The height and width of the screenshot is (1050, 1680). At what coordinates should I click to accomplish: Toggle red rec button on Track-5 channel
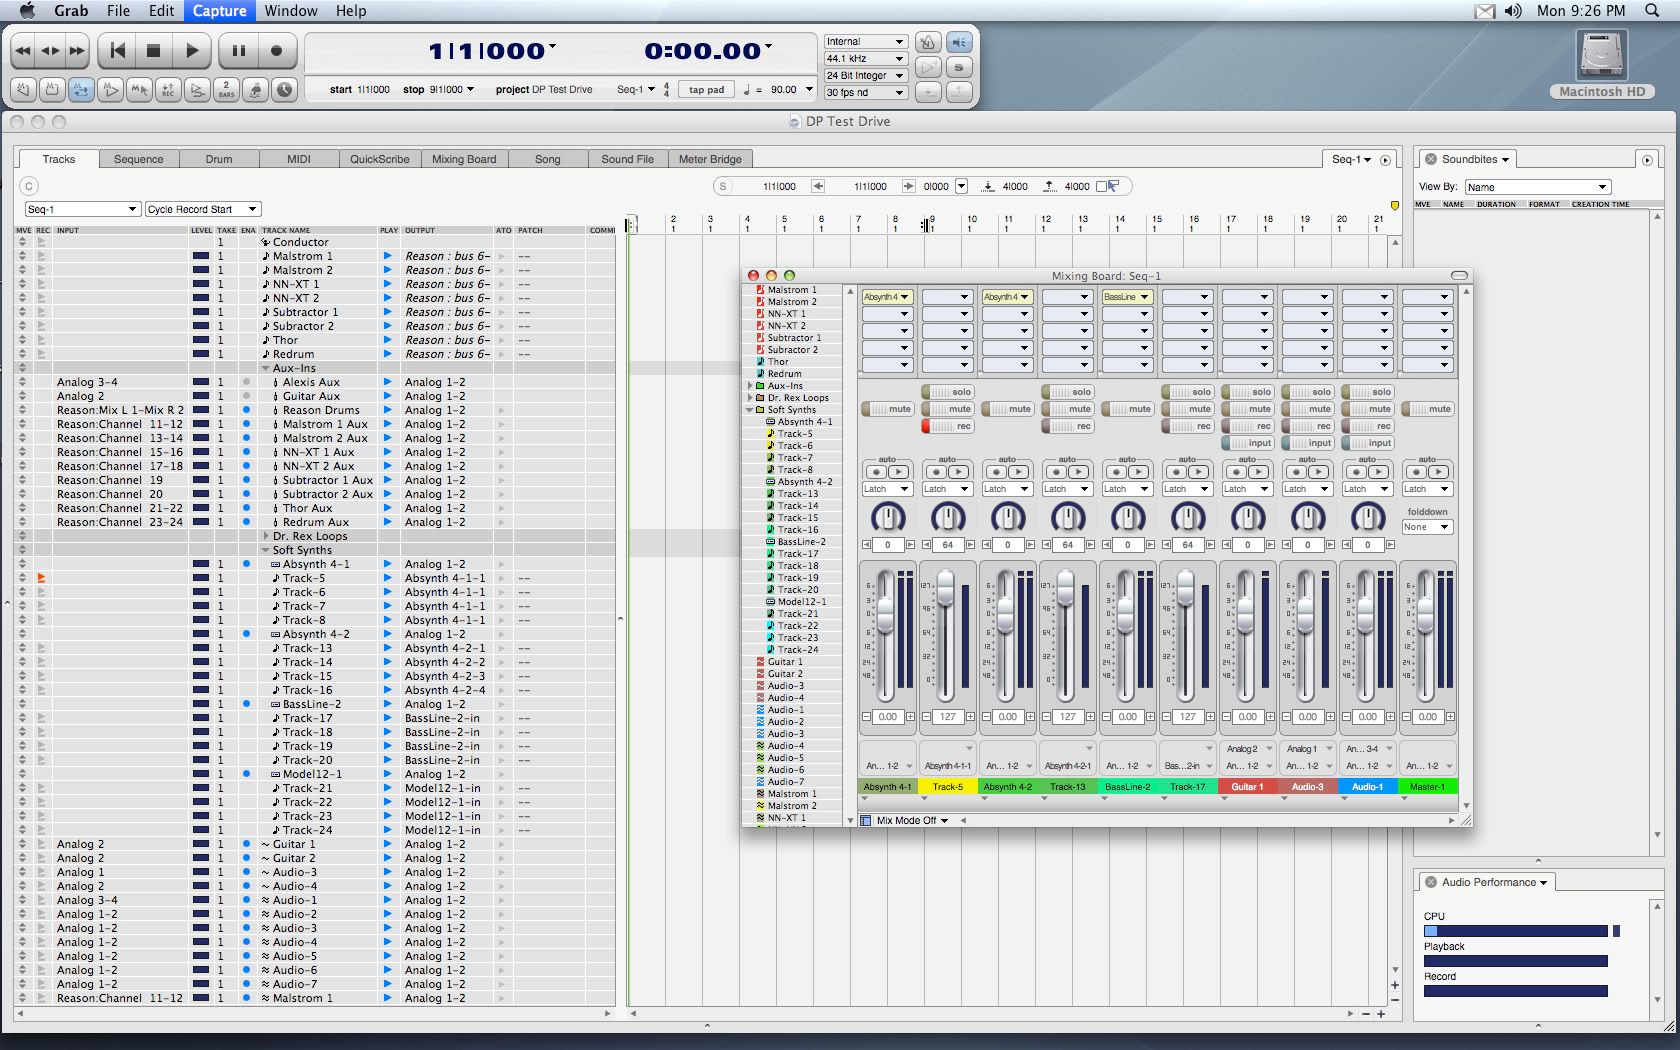coord(948,426)
